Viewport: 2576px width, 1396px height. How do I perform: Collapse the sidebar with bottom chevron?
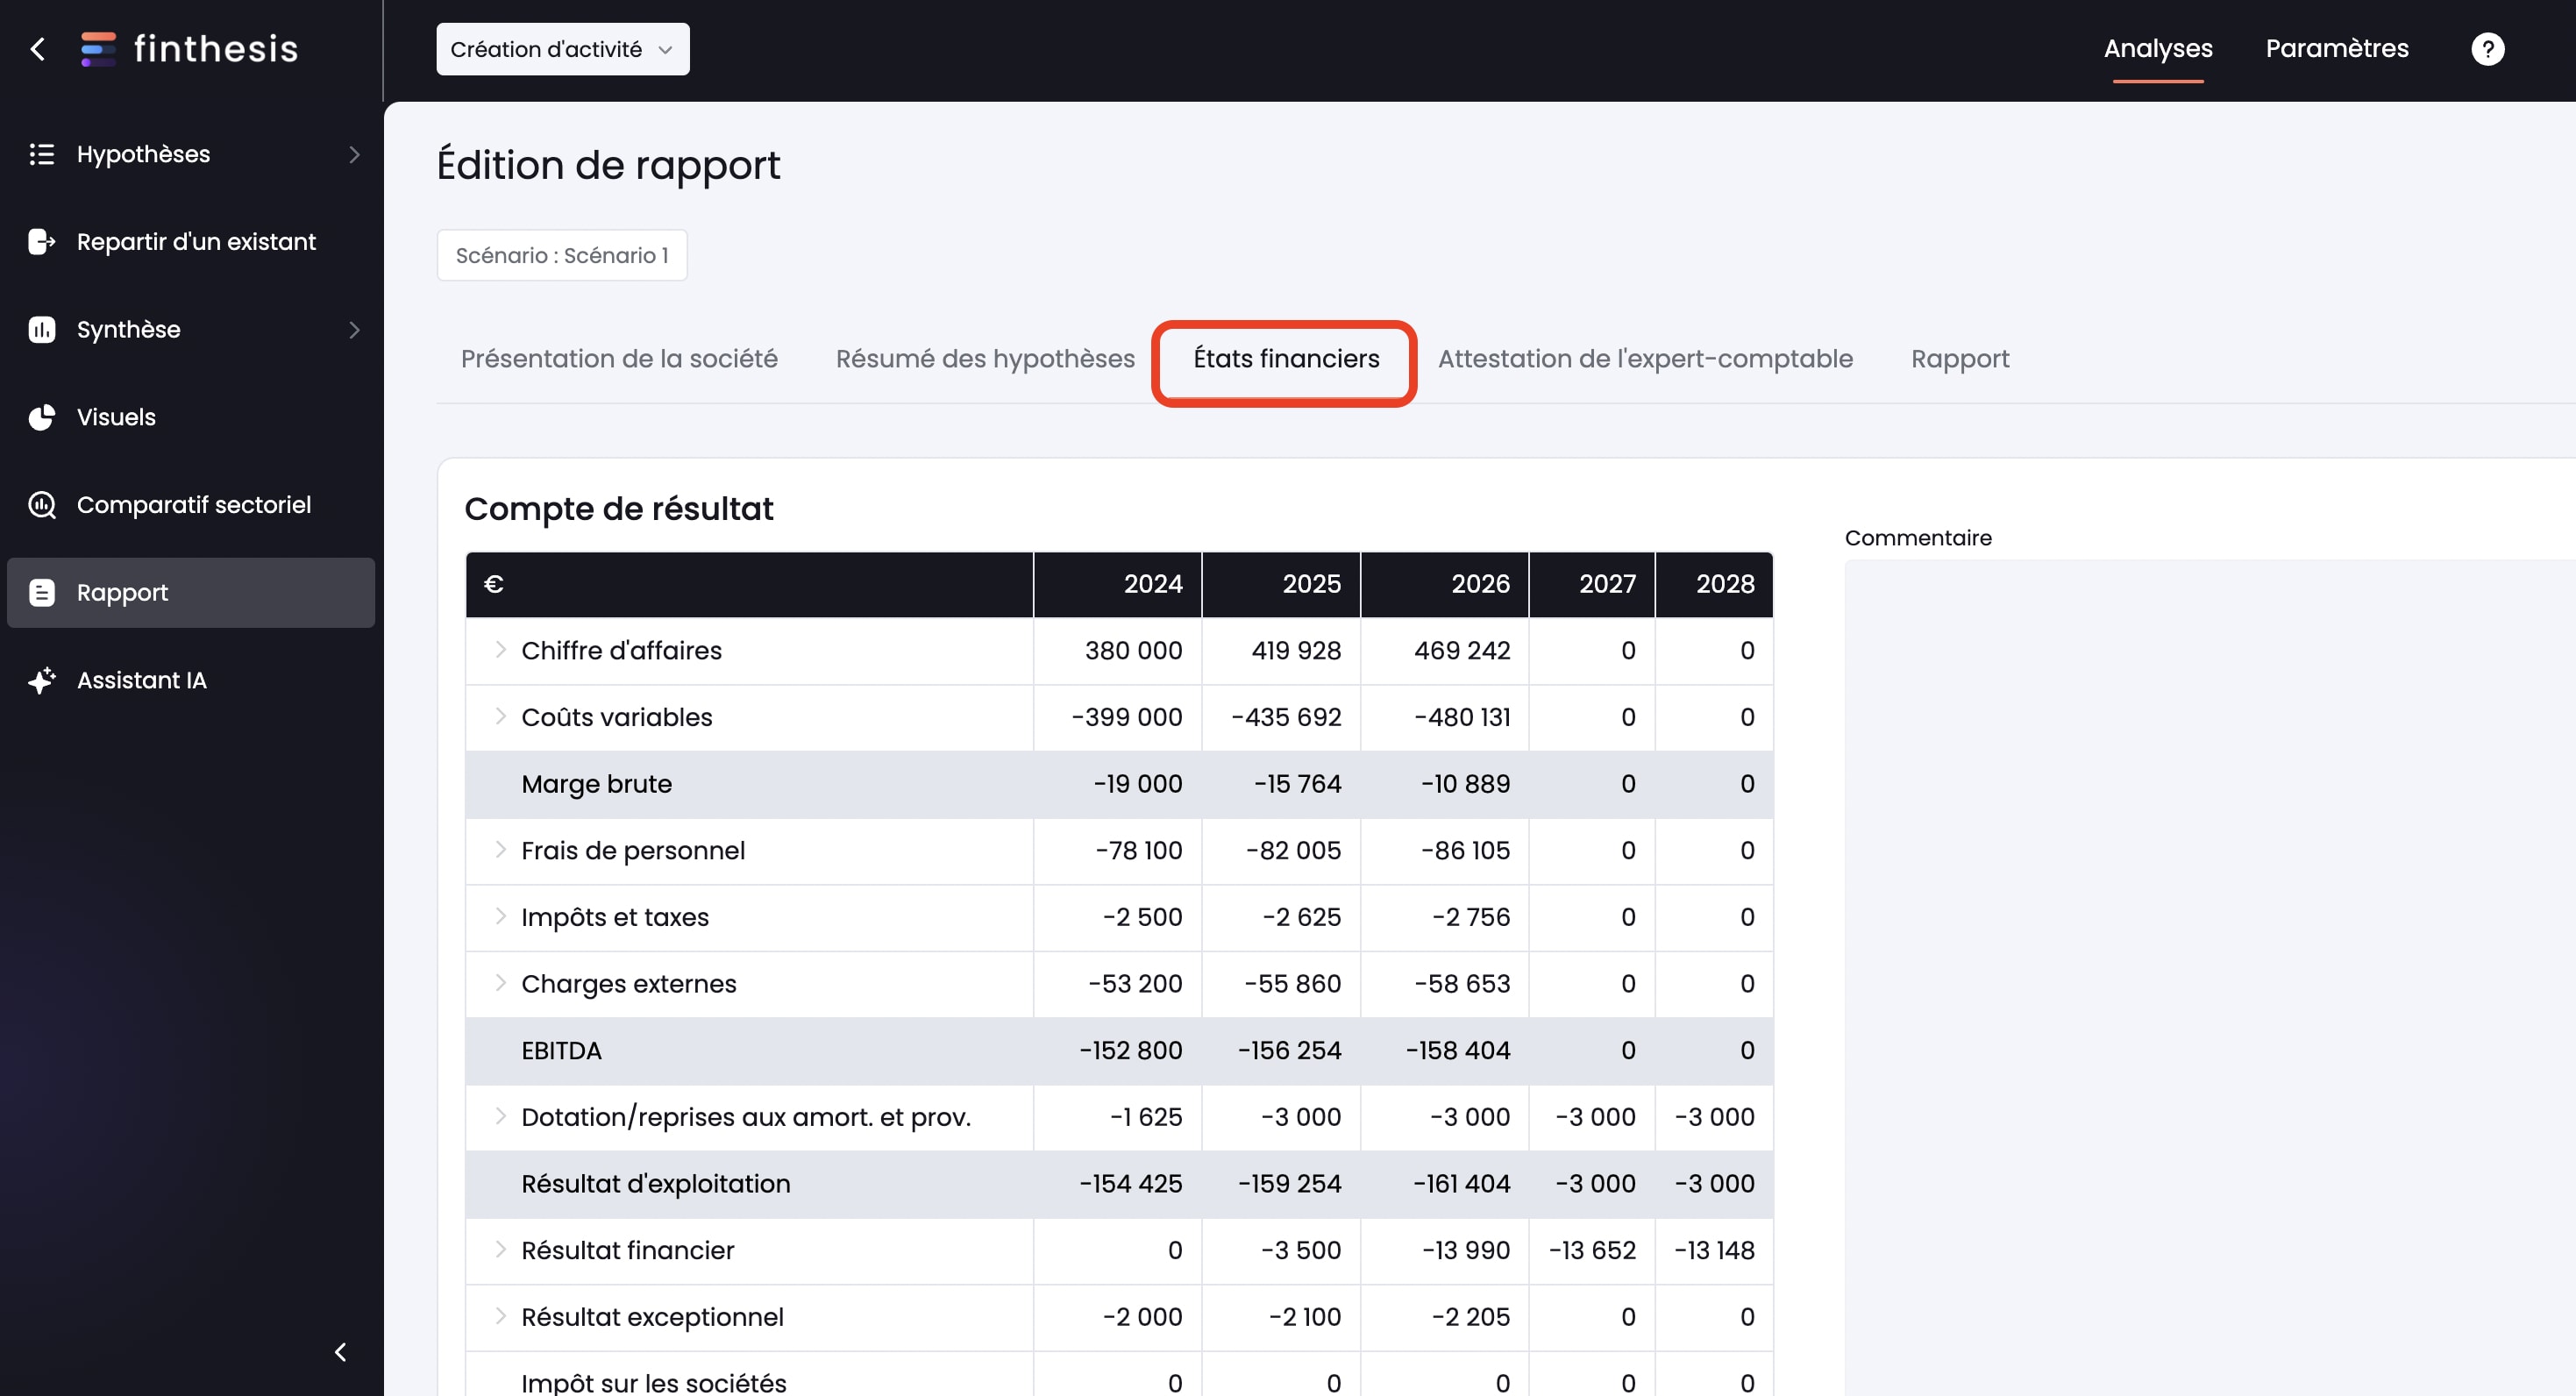(340, 1352)
